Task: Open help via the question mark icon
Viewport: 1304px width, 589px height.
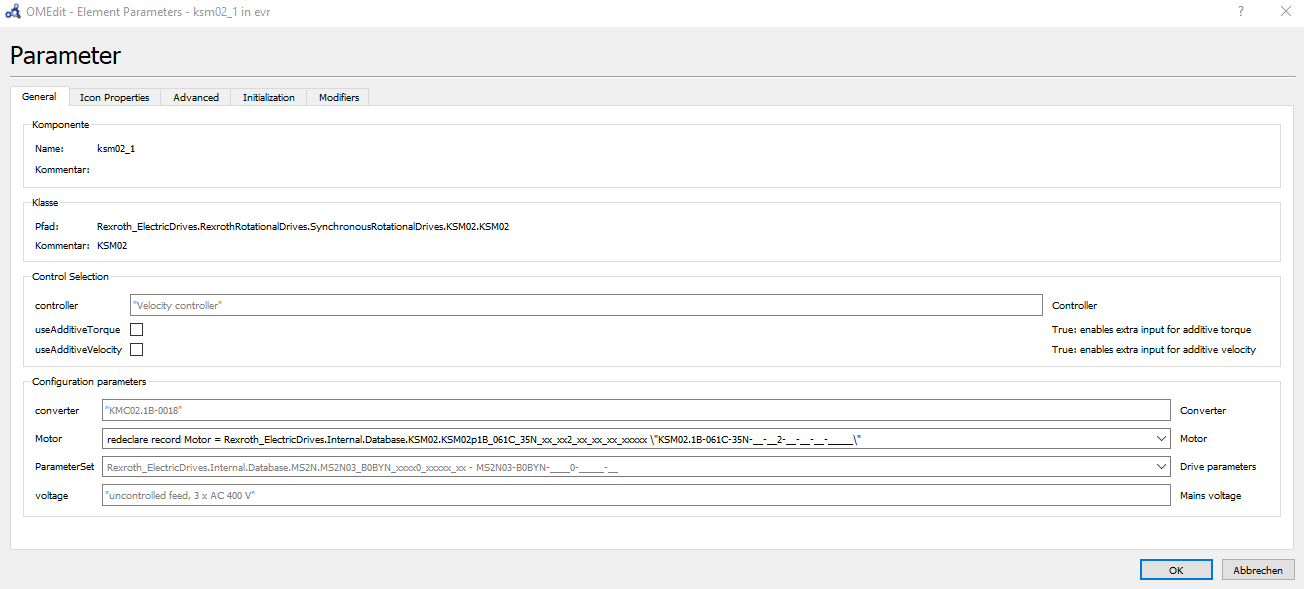Action: coord(1240,11)
